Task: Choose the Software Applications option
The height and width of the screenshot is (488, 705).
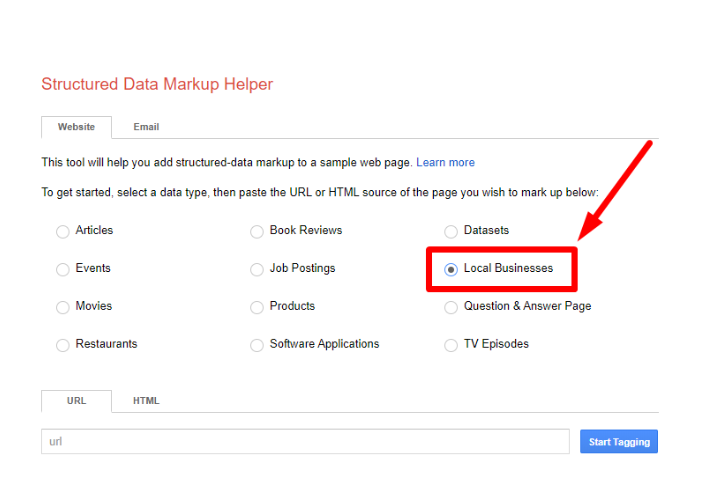Action: click(257, 345)
